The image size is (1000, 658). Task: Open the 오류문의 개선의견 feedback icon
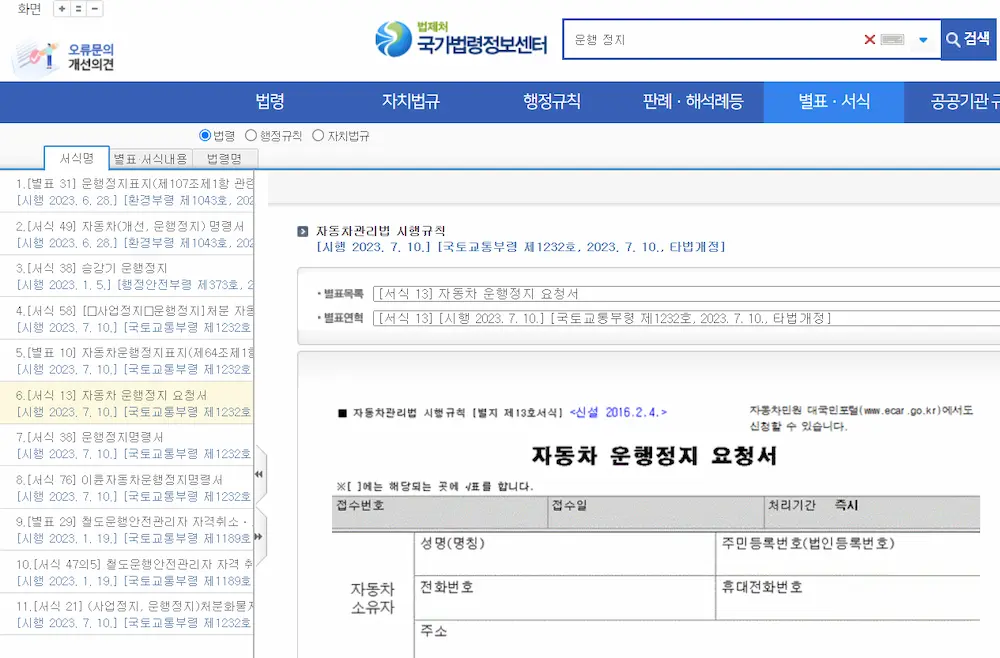(x=62, y=57)
